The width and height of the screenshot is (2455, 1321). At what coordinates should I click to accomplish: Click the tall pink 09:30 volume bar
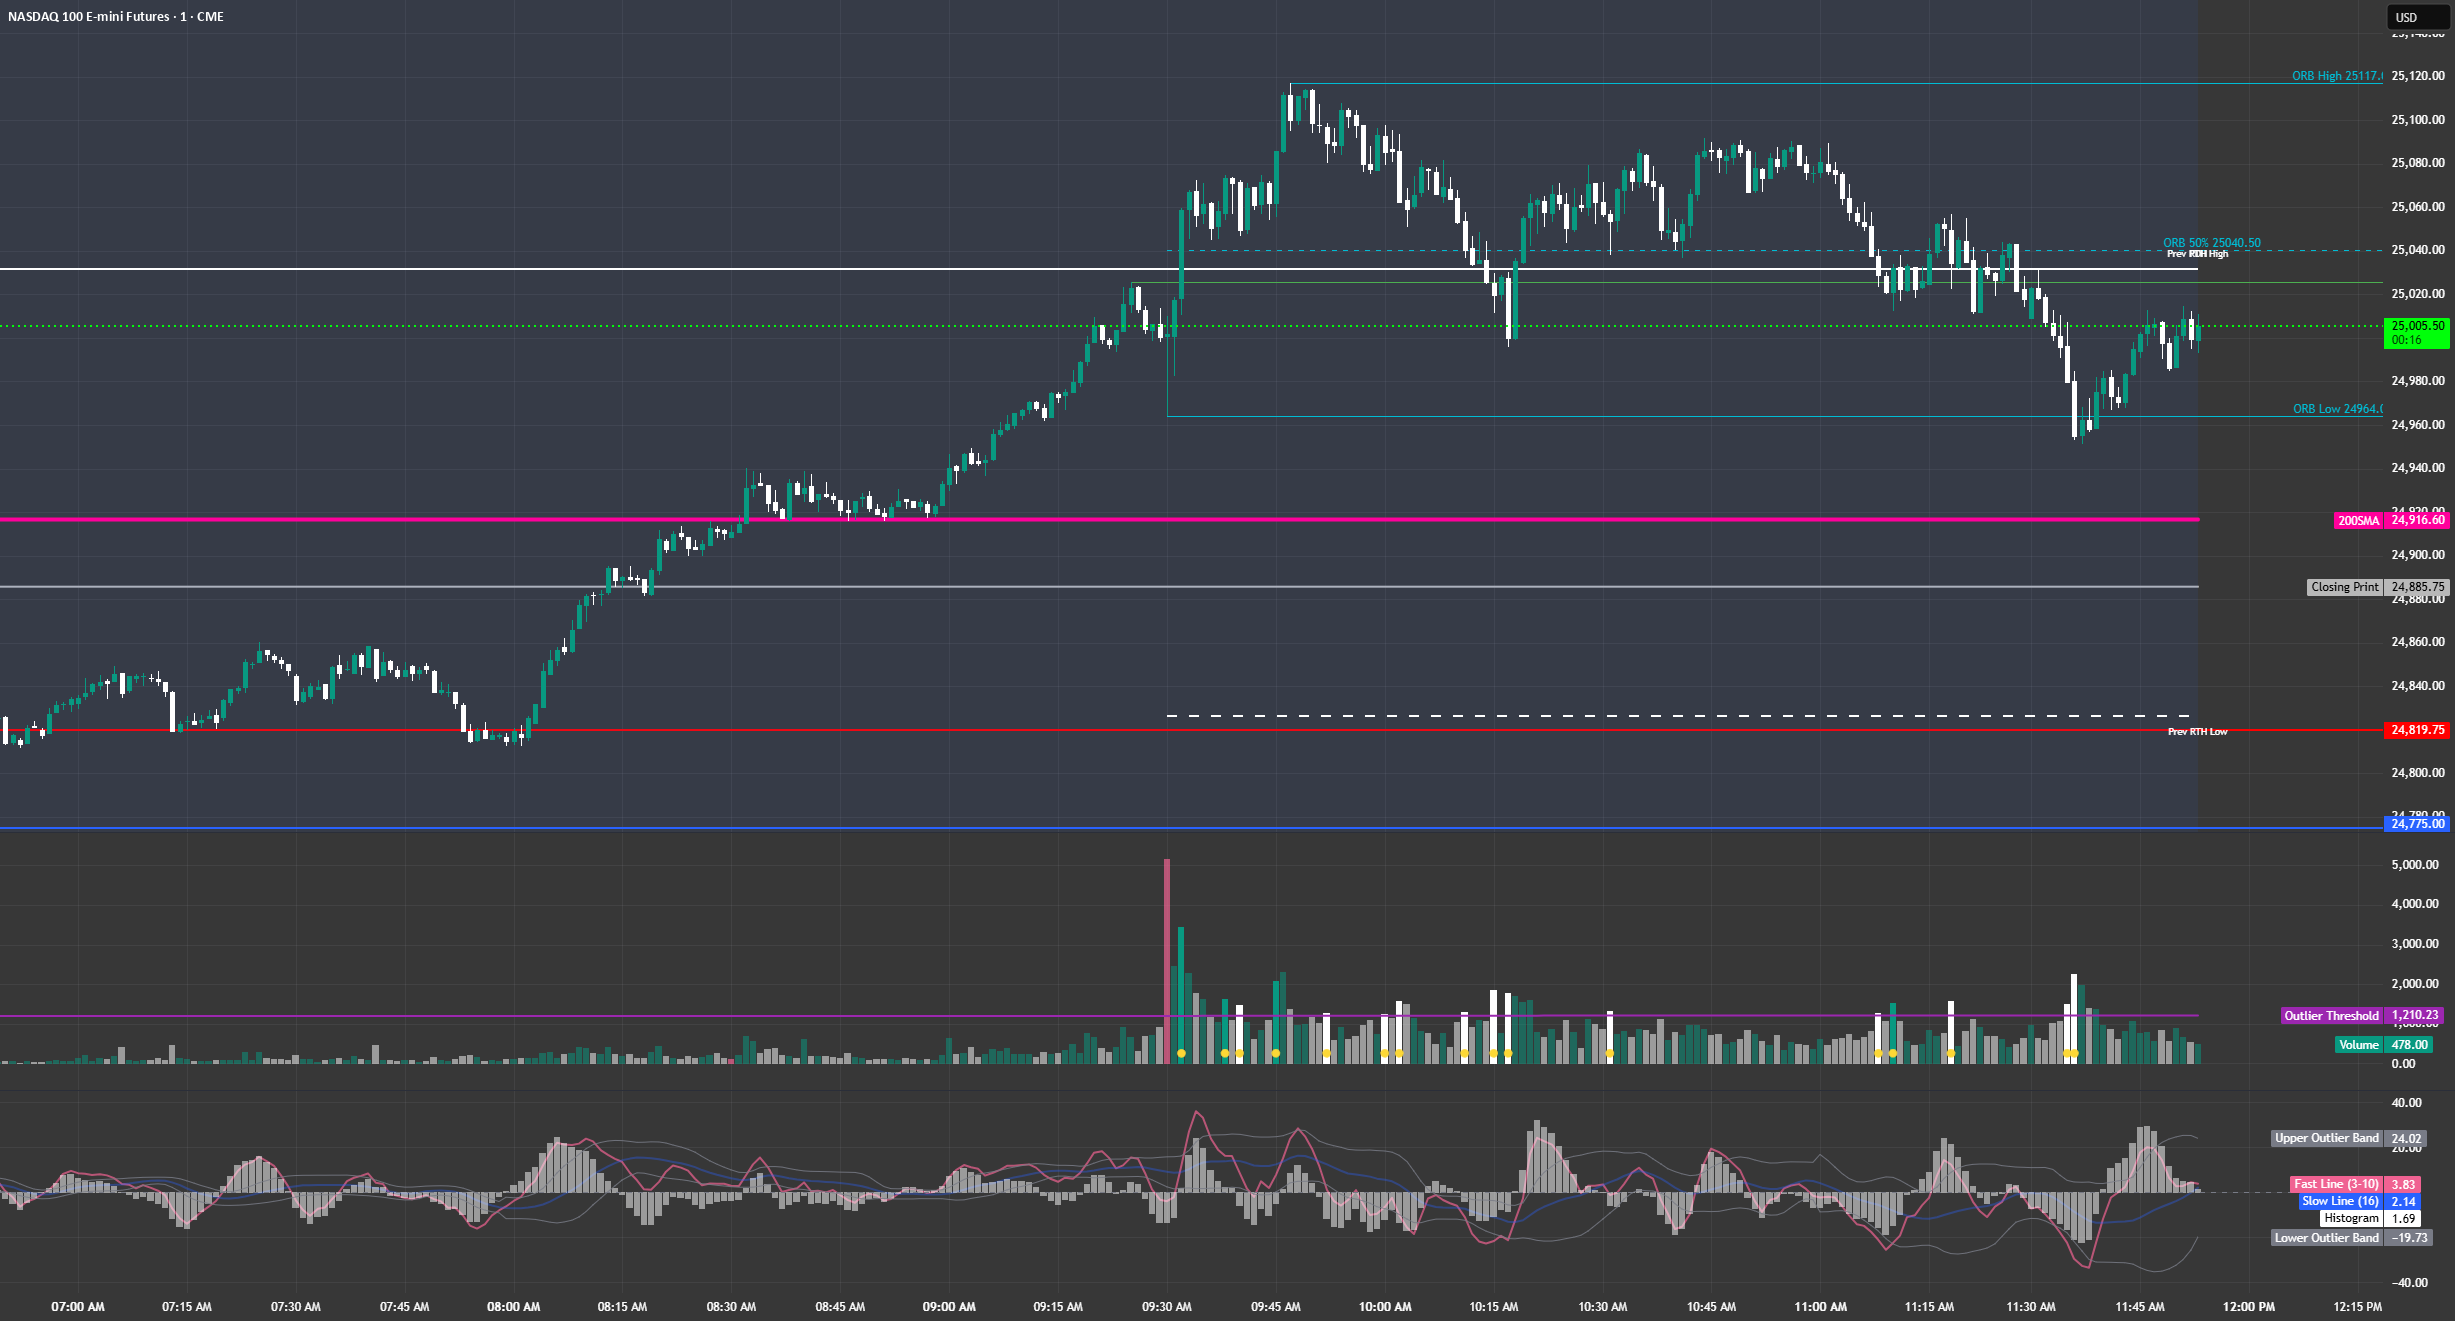[1167, 960]
